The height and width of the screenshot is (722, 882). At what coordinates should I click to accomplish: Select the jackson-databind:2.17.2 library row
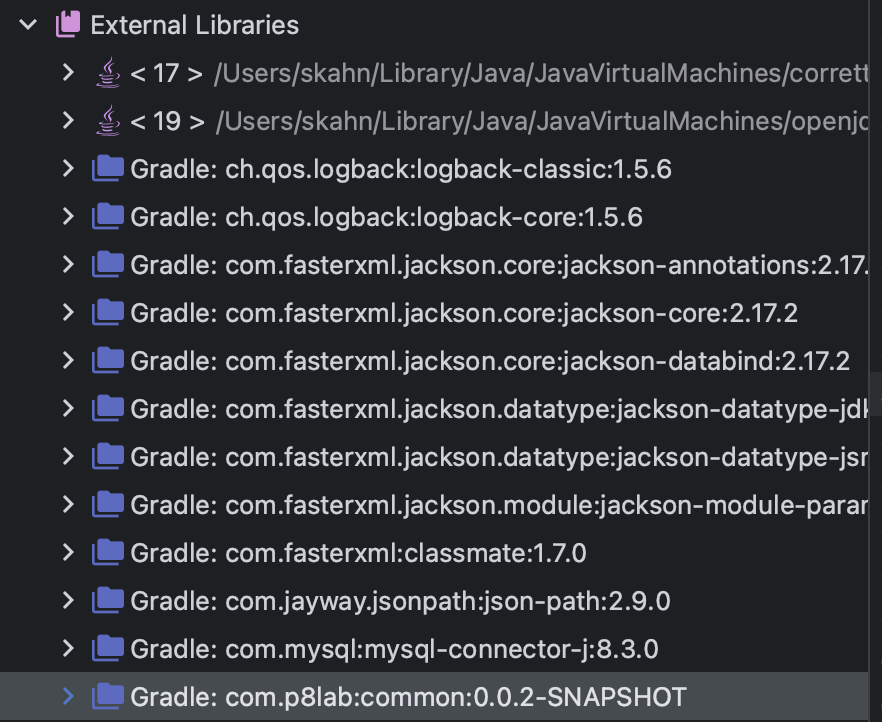click(x=434, y=361)
